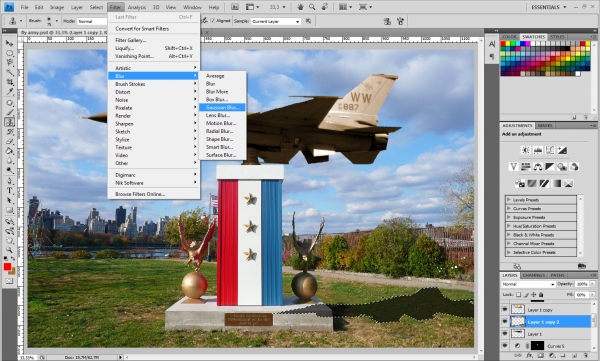Select the Paint Bucket tool
Screen dimensions: 600x361
pyautogui.click(x=9, y=151)
